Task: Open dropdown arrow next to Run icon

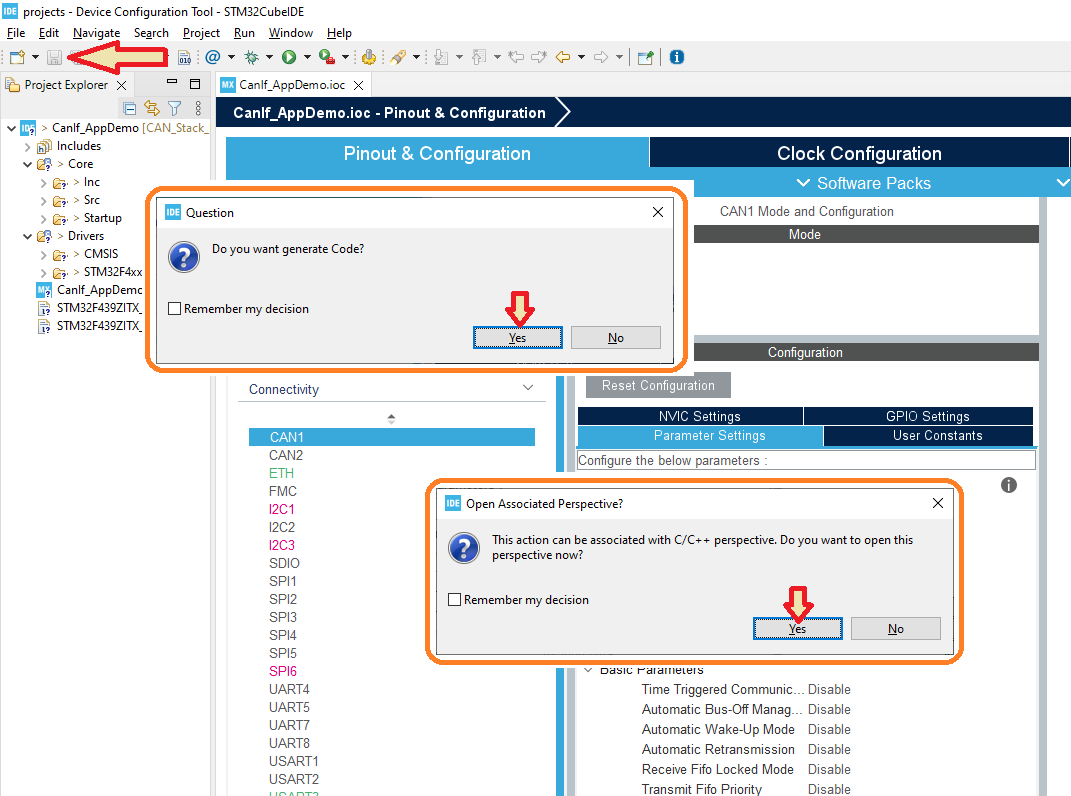Action: [307, 57]
